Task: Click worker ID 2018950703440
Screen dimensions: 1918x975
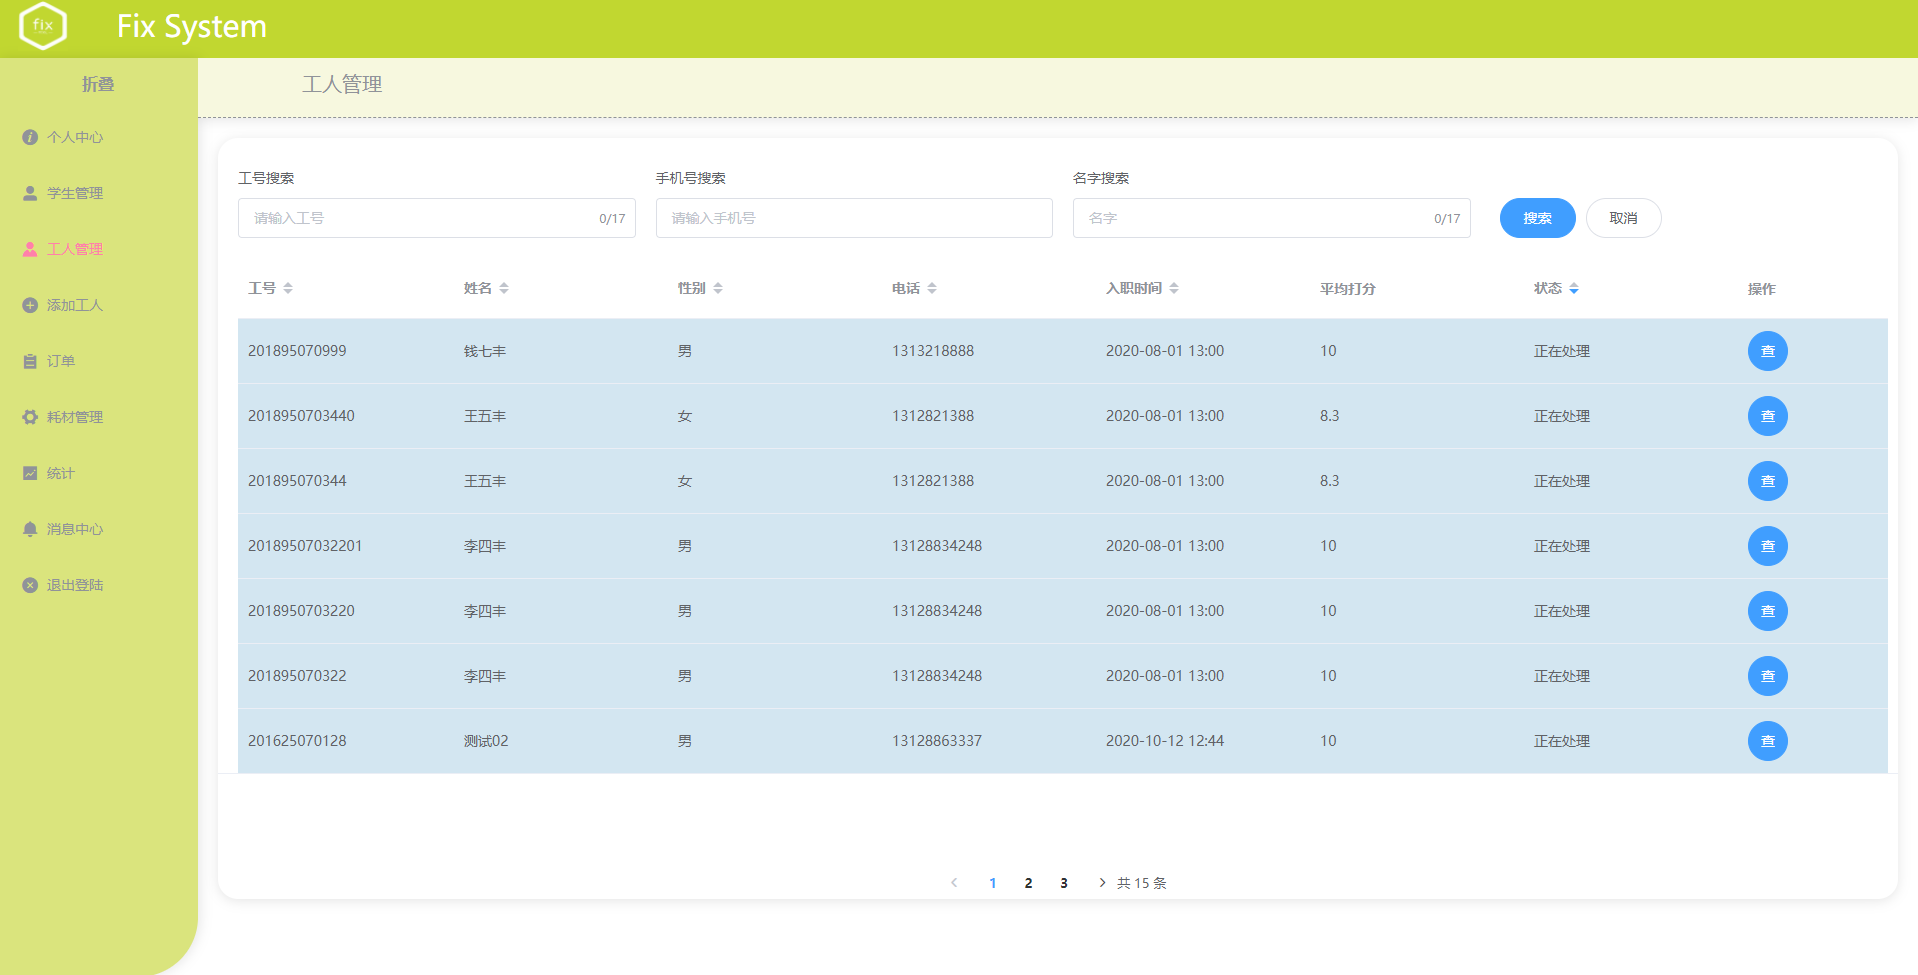Action: 301,416
